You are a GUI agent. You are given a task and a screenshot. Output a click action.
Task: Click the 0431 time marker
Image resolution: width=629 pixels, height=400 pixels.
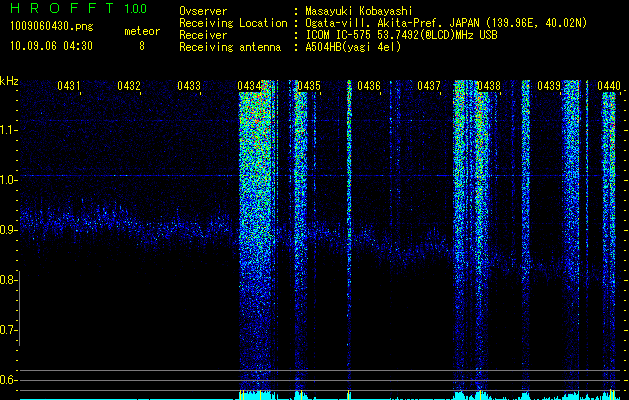tap(69, 86)
